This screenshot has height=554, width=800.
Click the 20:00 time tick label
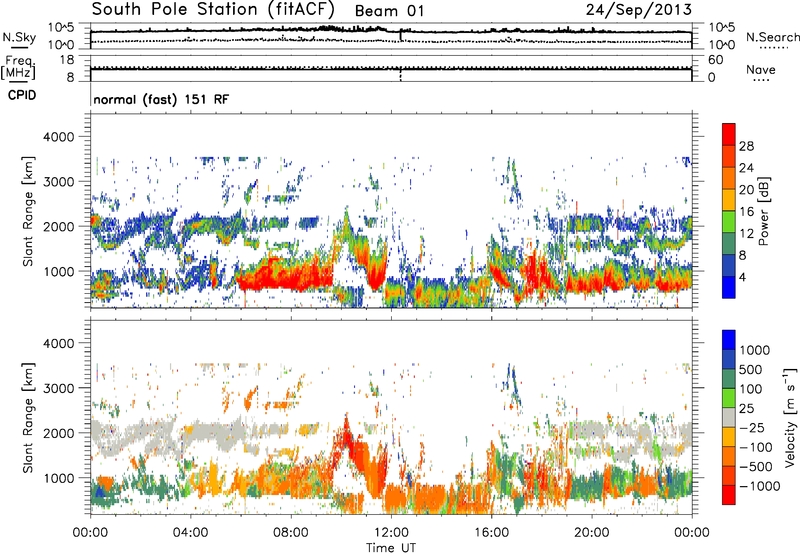(591, 533)
